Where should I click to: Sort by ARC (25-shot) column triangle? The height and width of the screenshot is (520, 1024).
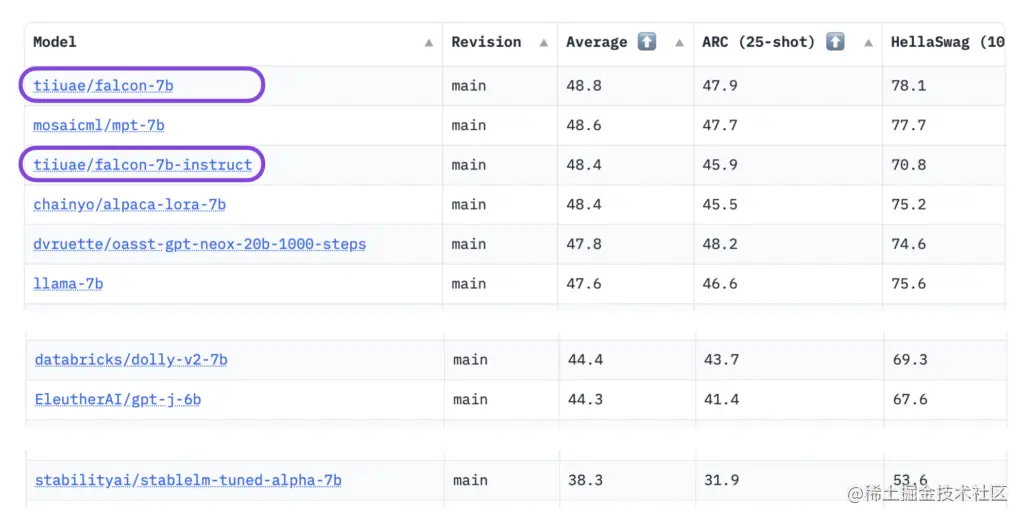click(x=868, y=43)
